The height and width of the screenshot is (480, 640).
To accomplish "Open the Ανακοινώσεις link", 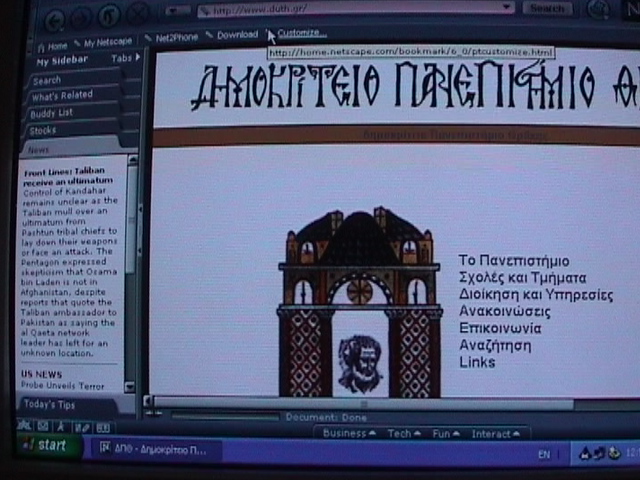I will 504,311.
